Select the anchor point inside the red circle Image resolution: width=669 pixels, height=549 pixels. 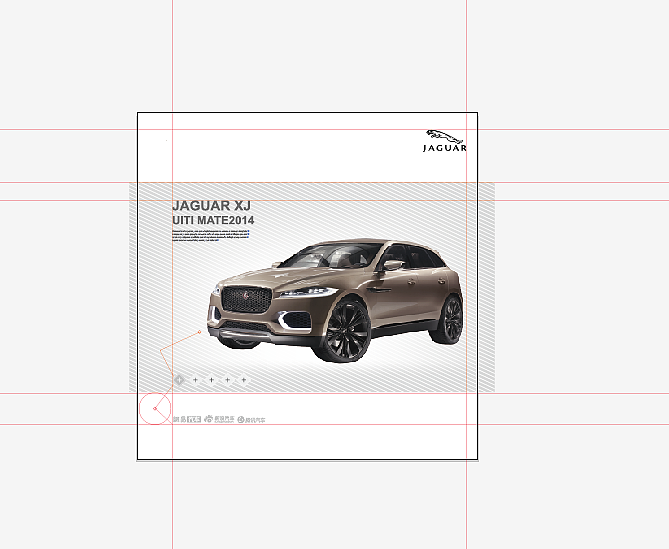155,409
